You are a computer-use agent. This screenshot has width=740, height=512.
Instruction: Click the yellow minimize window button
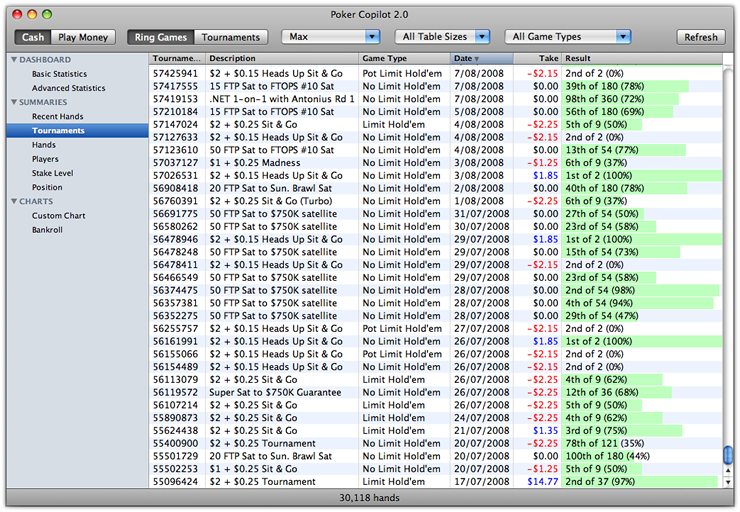tap(32, 14)
